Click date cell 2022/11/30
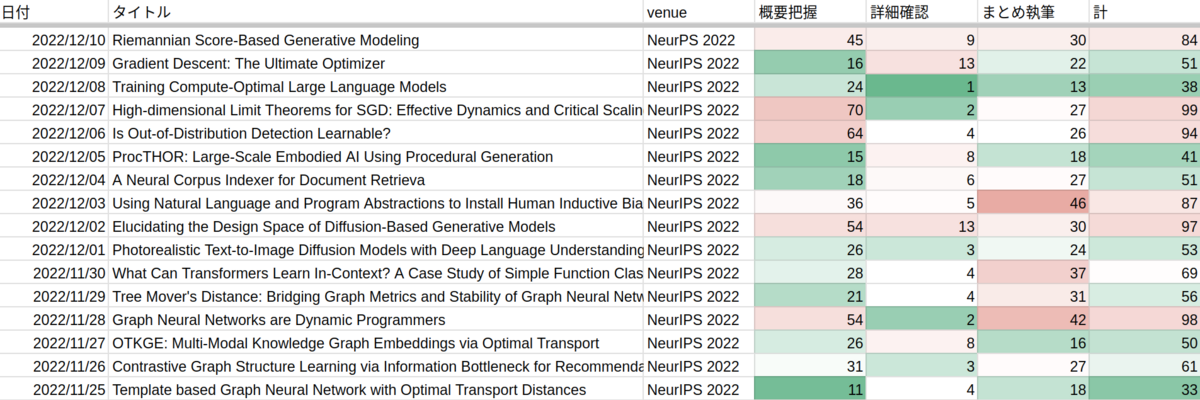 coord(54,273)
